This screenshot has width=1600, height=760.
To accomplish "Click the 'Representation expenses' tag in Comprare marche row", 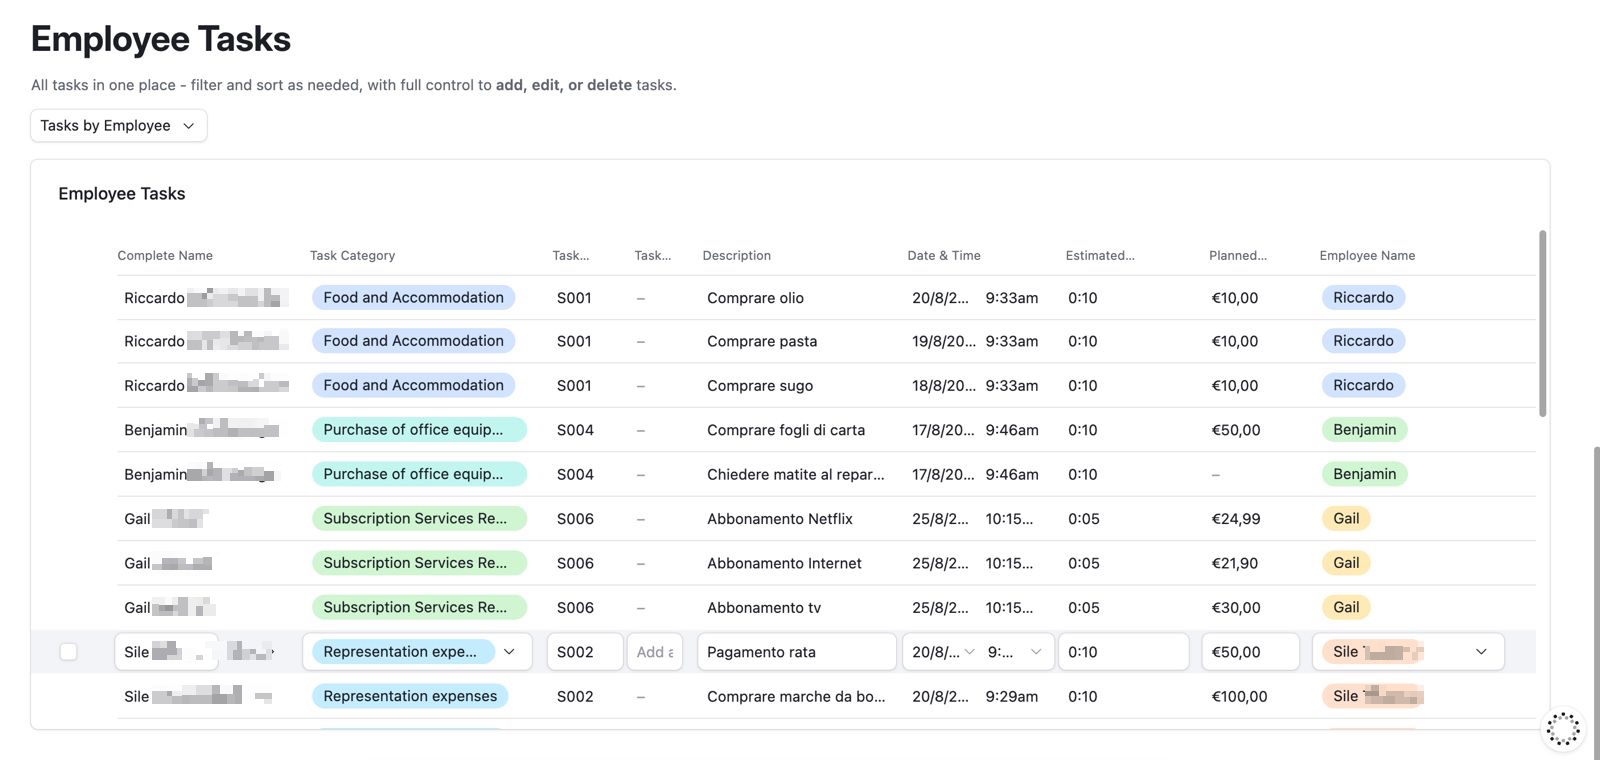I will [x=410, y=697].
